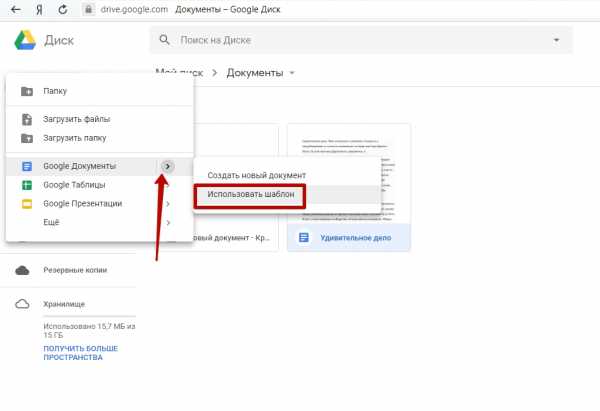This screenshot has width=600, height=411.
Task: Click the Резервные копии cloud icon
Action: point(22,271)
